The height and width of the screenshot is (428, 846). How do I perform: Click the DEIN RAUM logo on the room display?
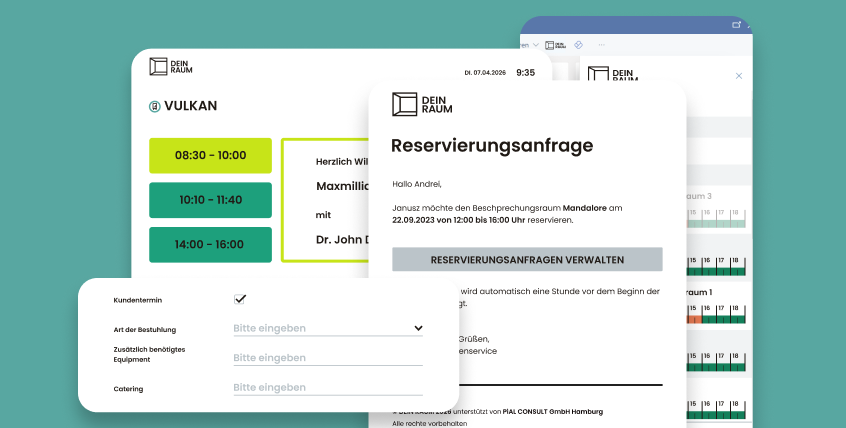(x=170, y=66)
